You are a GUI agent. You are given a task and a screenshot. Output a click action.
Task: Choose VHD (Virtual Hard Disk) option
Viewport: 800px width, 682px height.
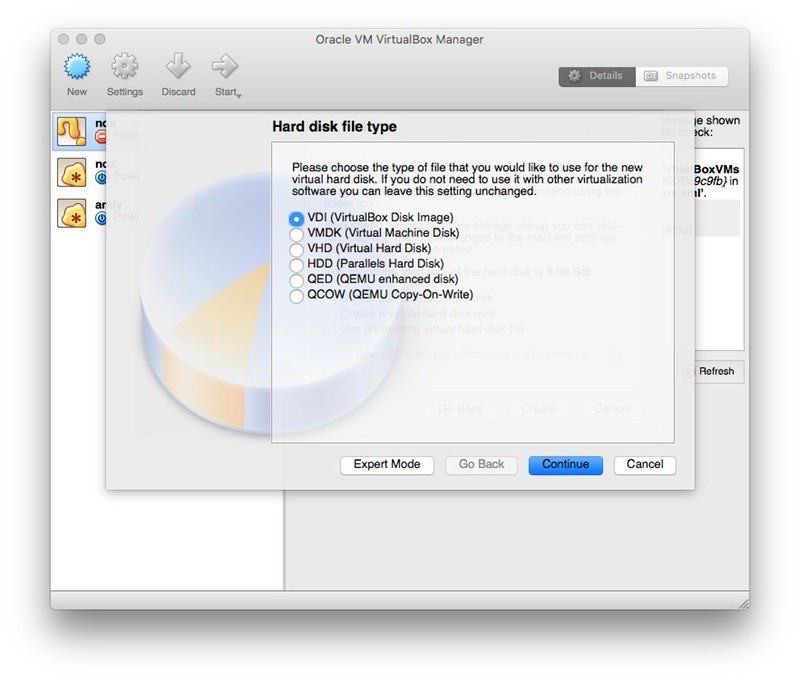click(x=360, y=248)
